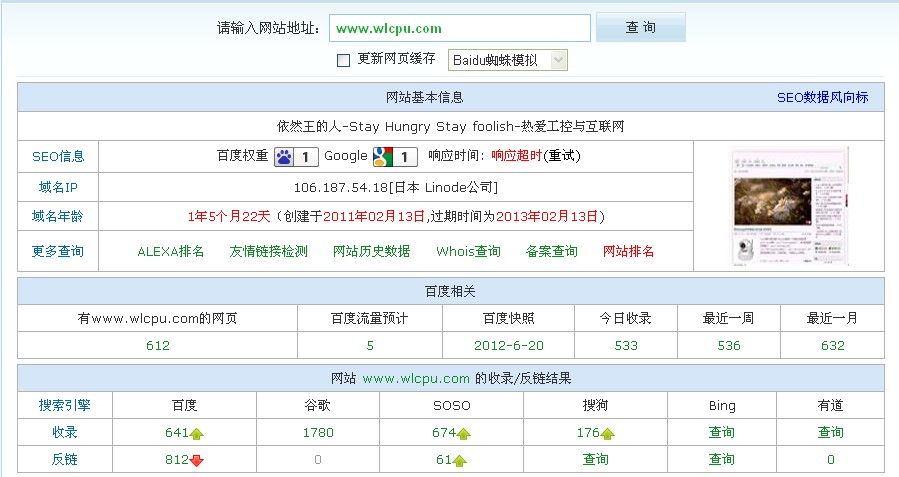This screenshot has width=899, height=477.
Task: Click the IP address 106.187.54.18 text
Action: pos(341,187)
